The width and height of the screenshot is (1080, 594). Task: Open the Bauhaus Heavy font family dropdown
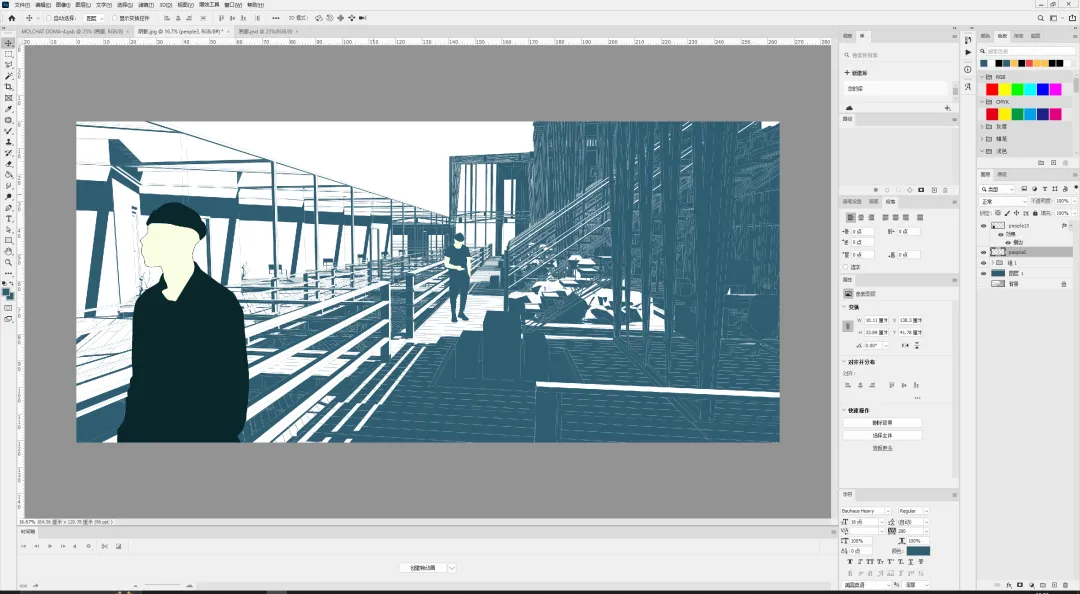click(x=866, y=511)
